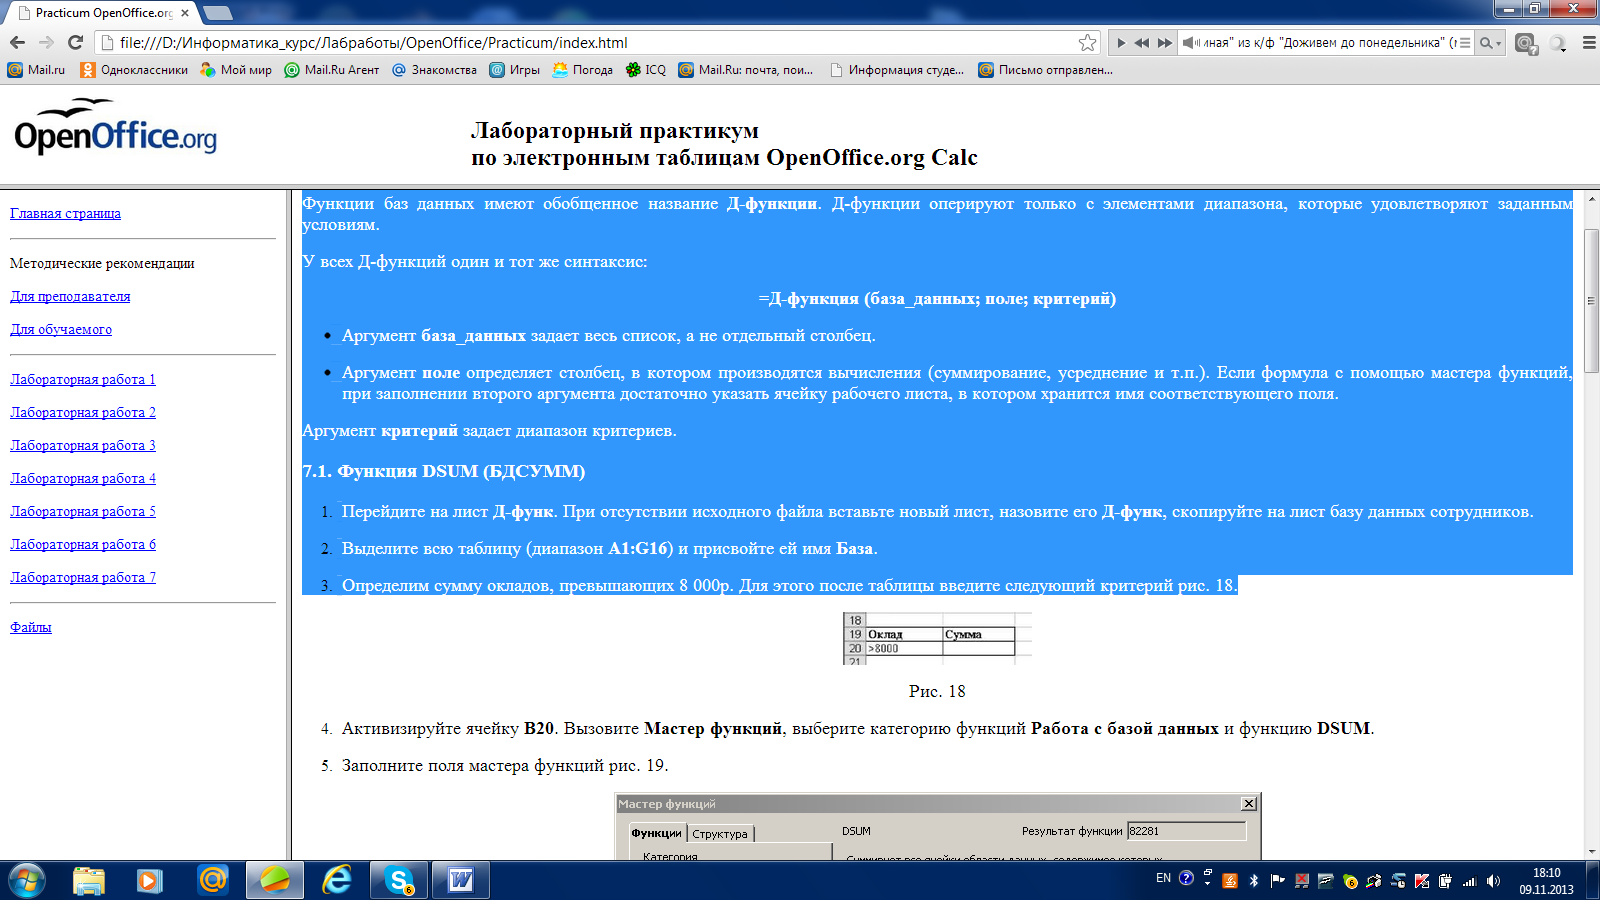The width and height of the screenshot is (1600, 900).
Task: Open the Sputnik extension dropdown
Action: [x=1558, y=43]
